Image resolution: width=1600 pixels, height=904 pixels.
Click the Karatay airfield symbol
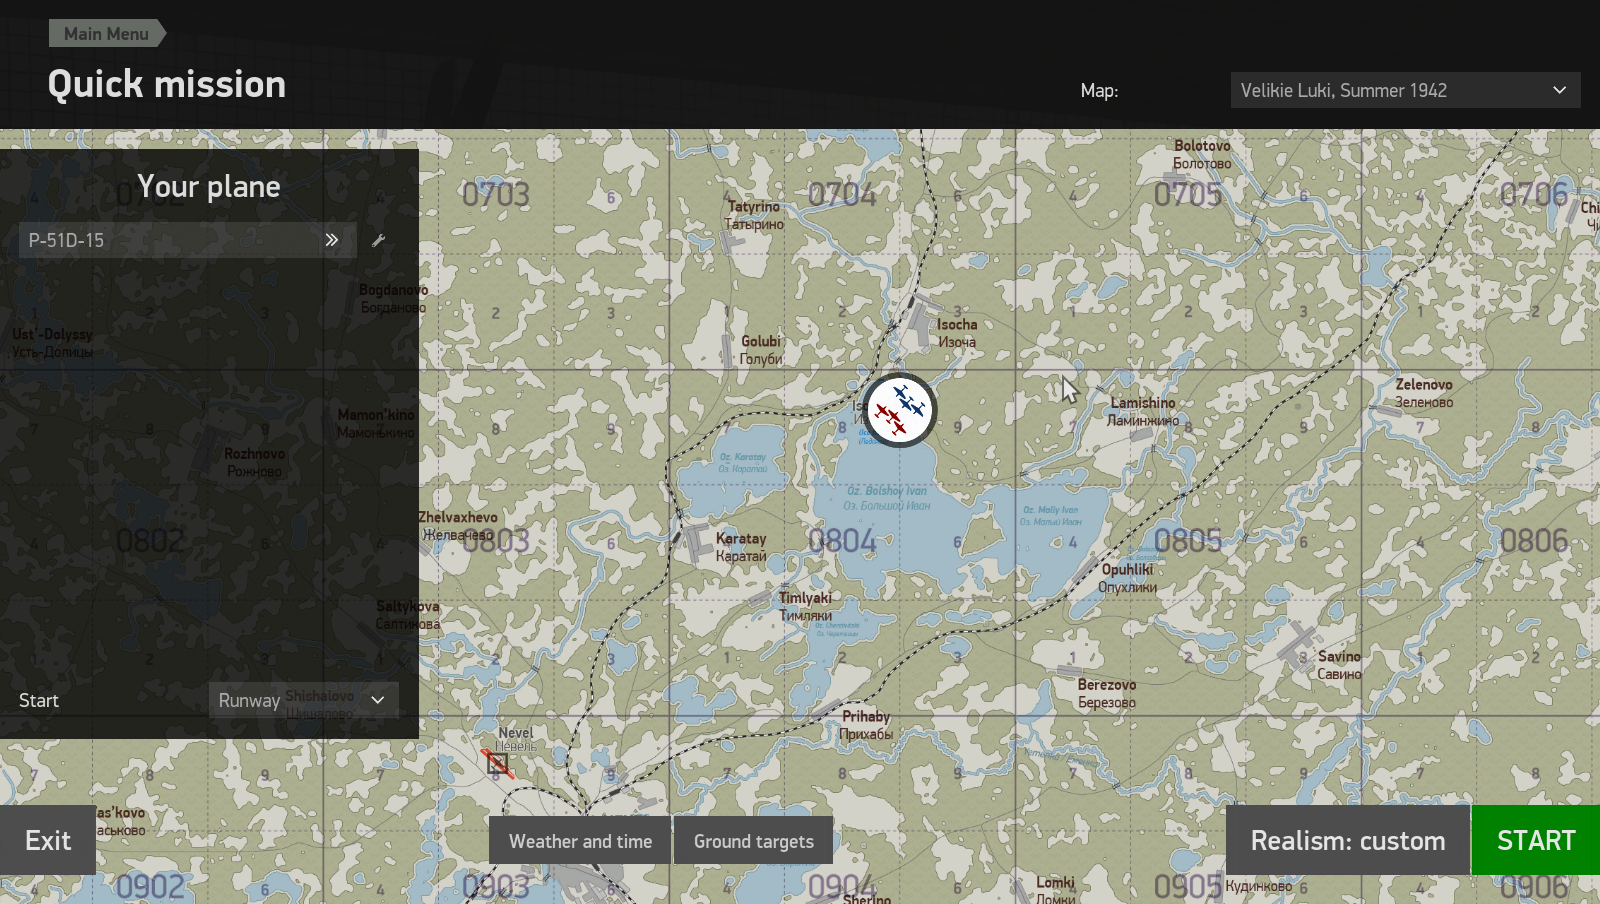[695, 540]
